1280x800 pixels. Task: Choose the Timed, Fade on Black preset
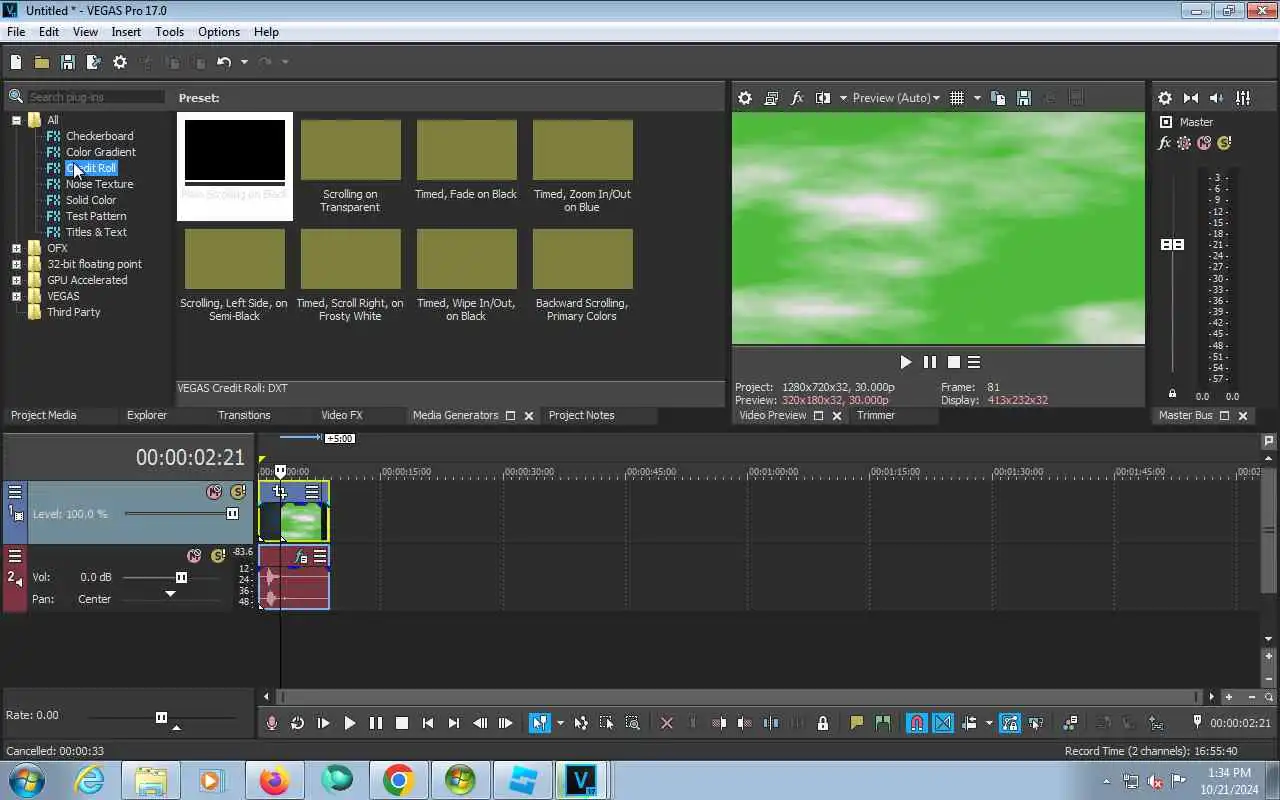(466, 160)
